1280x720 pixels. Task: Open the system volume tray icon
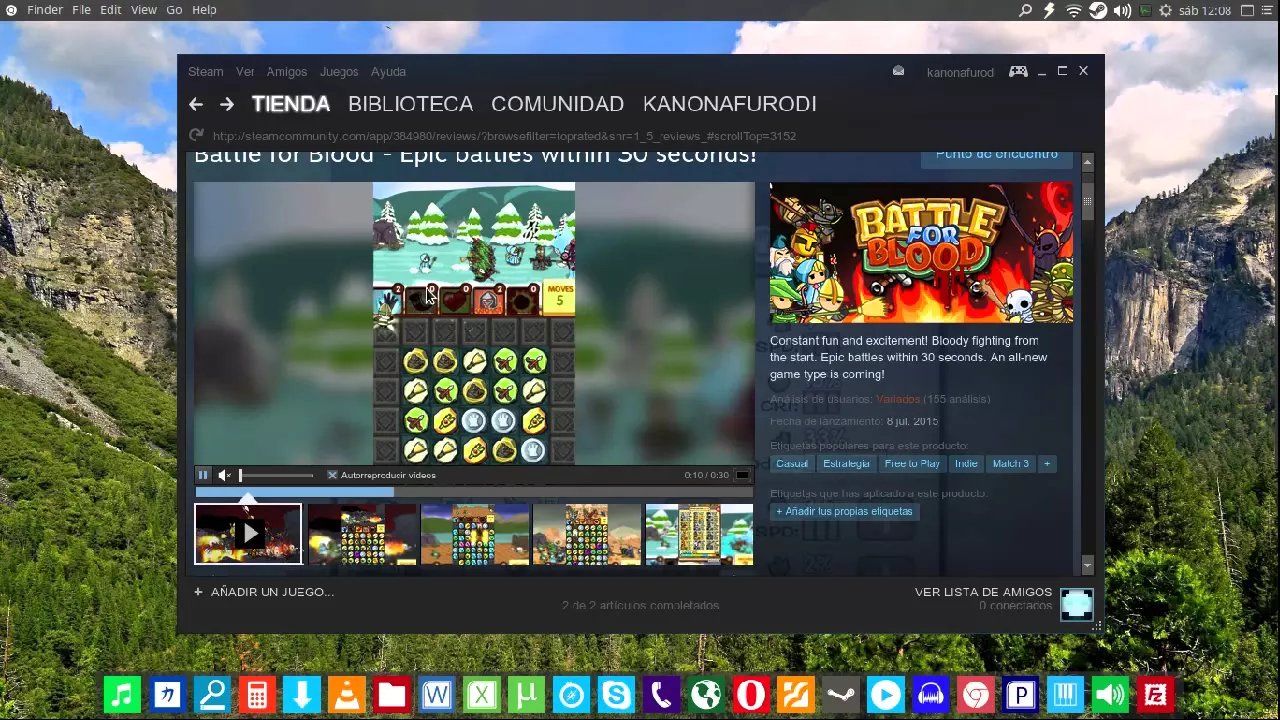1122,10
